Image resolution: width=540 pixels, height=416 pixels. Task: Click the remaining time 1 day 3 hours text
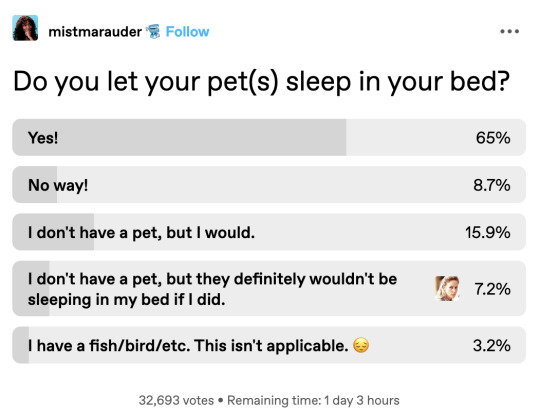313,401
